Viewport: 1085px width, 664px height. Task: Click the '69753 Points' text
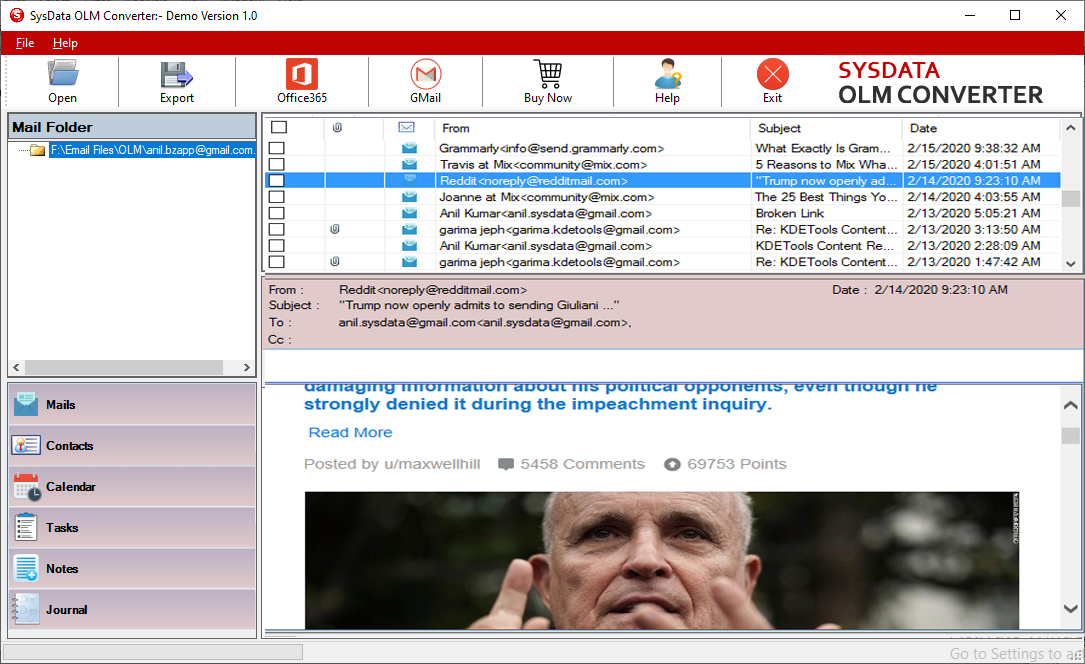click(736, 464)
